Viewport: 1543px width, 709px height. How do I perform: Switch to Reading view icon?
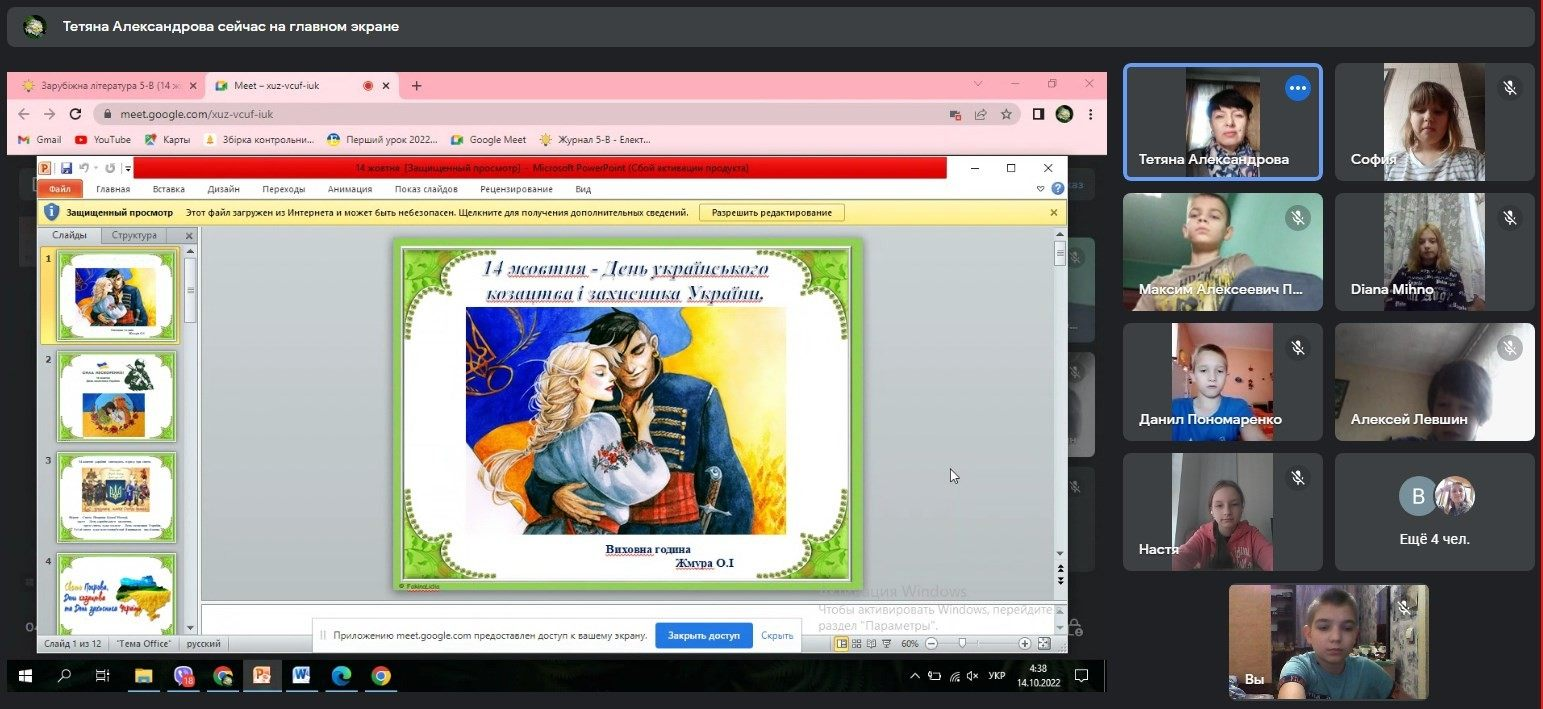870,644
